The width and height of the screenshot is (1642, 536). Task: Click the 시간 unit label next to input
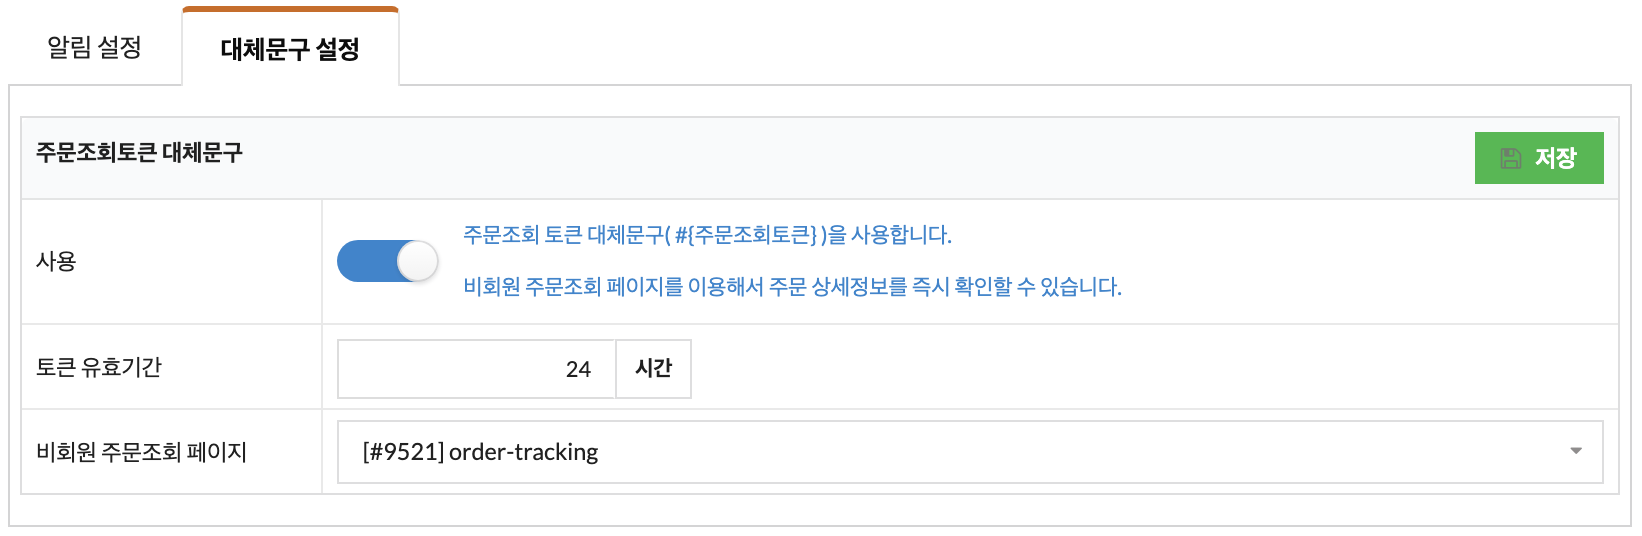[x=653, y=369]
